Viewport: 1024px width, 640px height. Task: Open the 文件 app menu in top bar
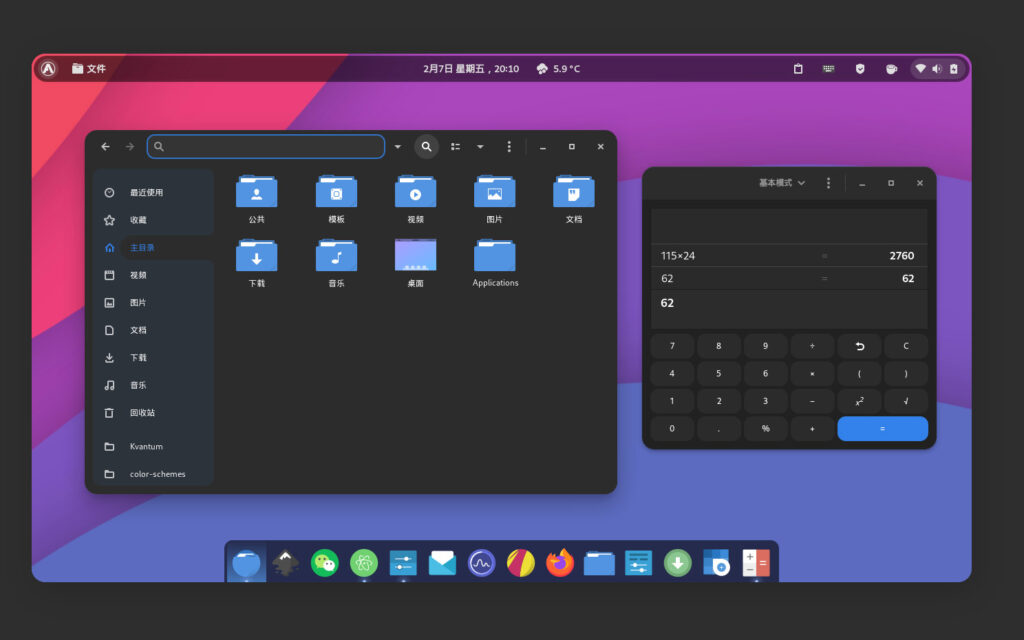[89, 69]
